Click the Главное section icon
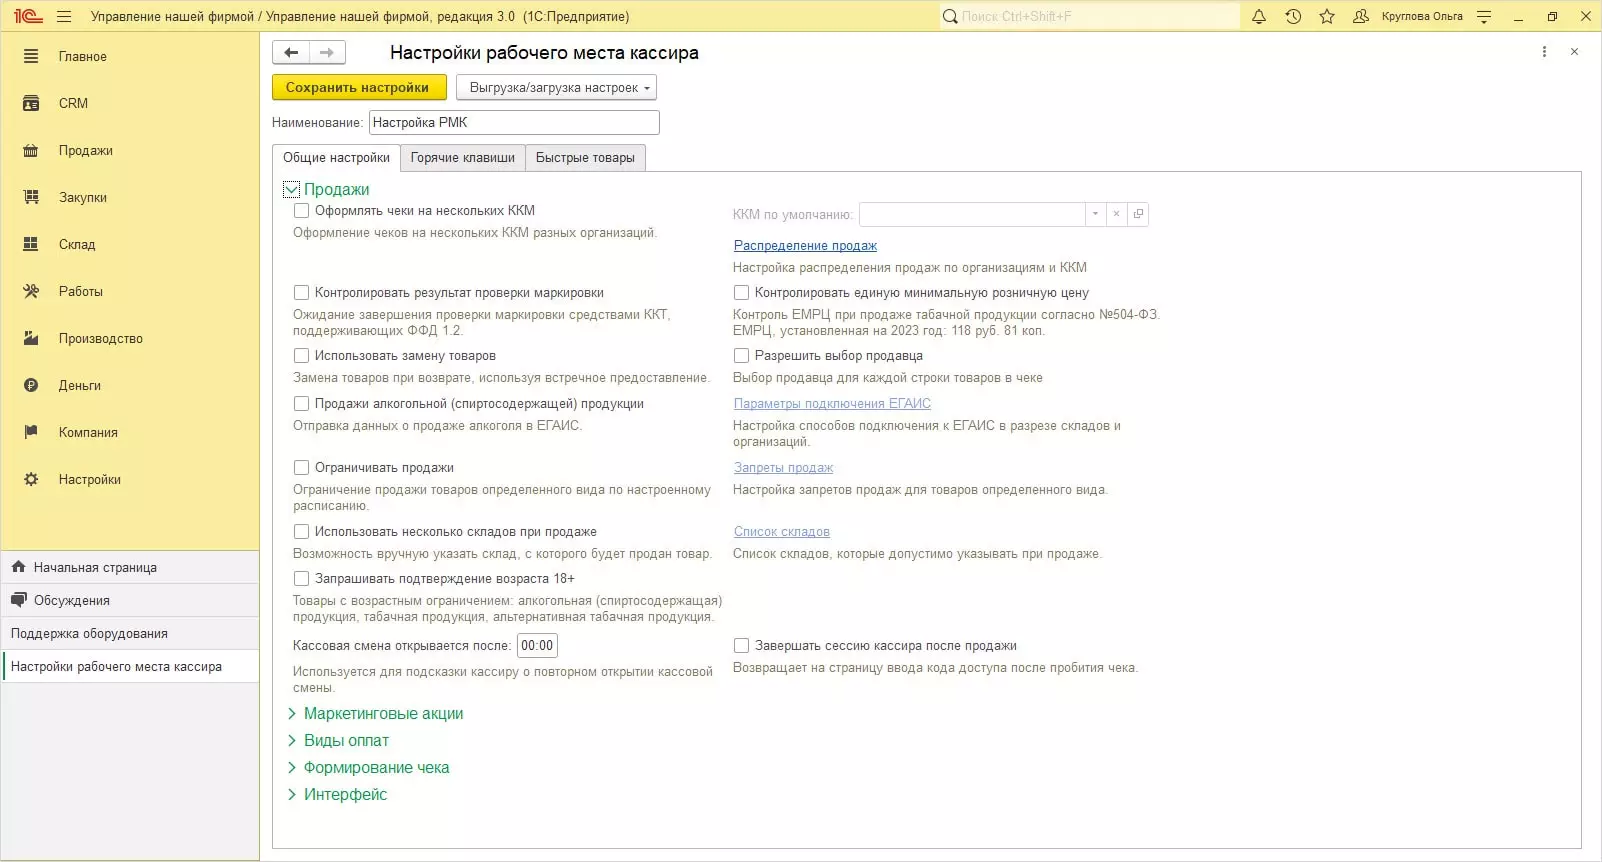Viewport: 1602px width, 862px height. point(31,56)
